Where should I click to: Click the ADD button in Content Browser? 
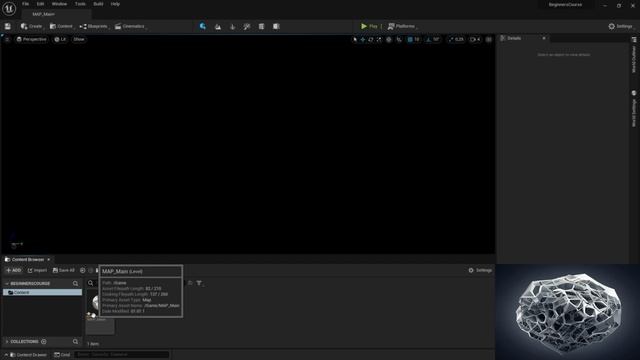click(x=13, y=270)
